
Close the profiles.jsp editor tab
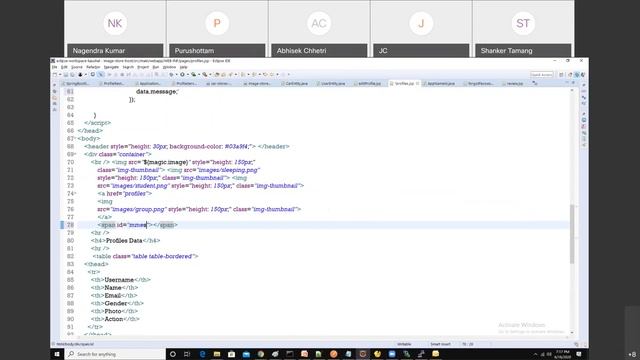pos(418,83)
